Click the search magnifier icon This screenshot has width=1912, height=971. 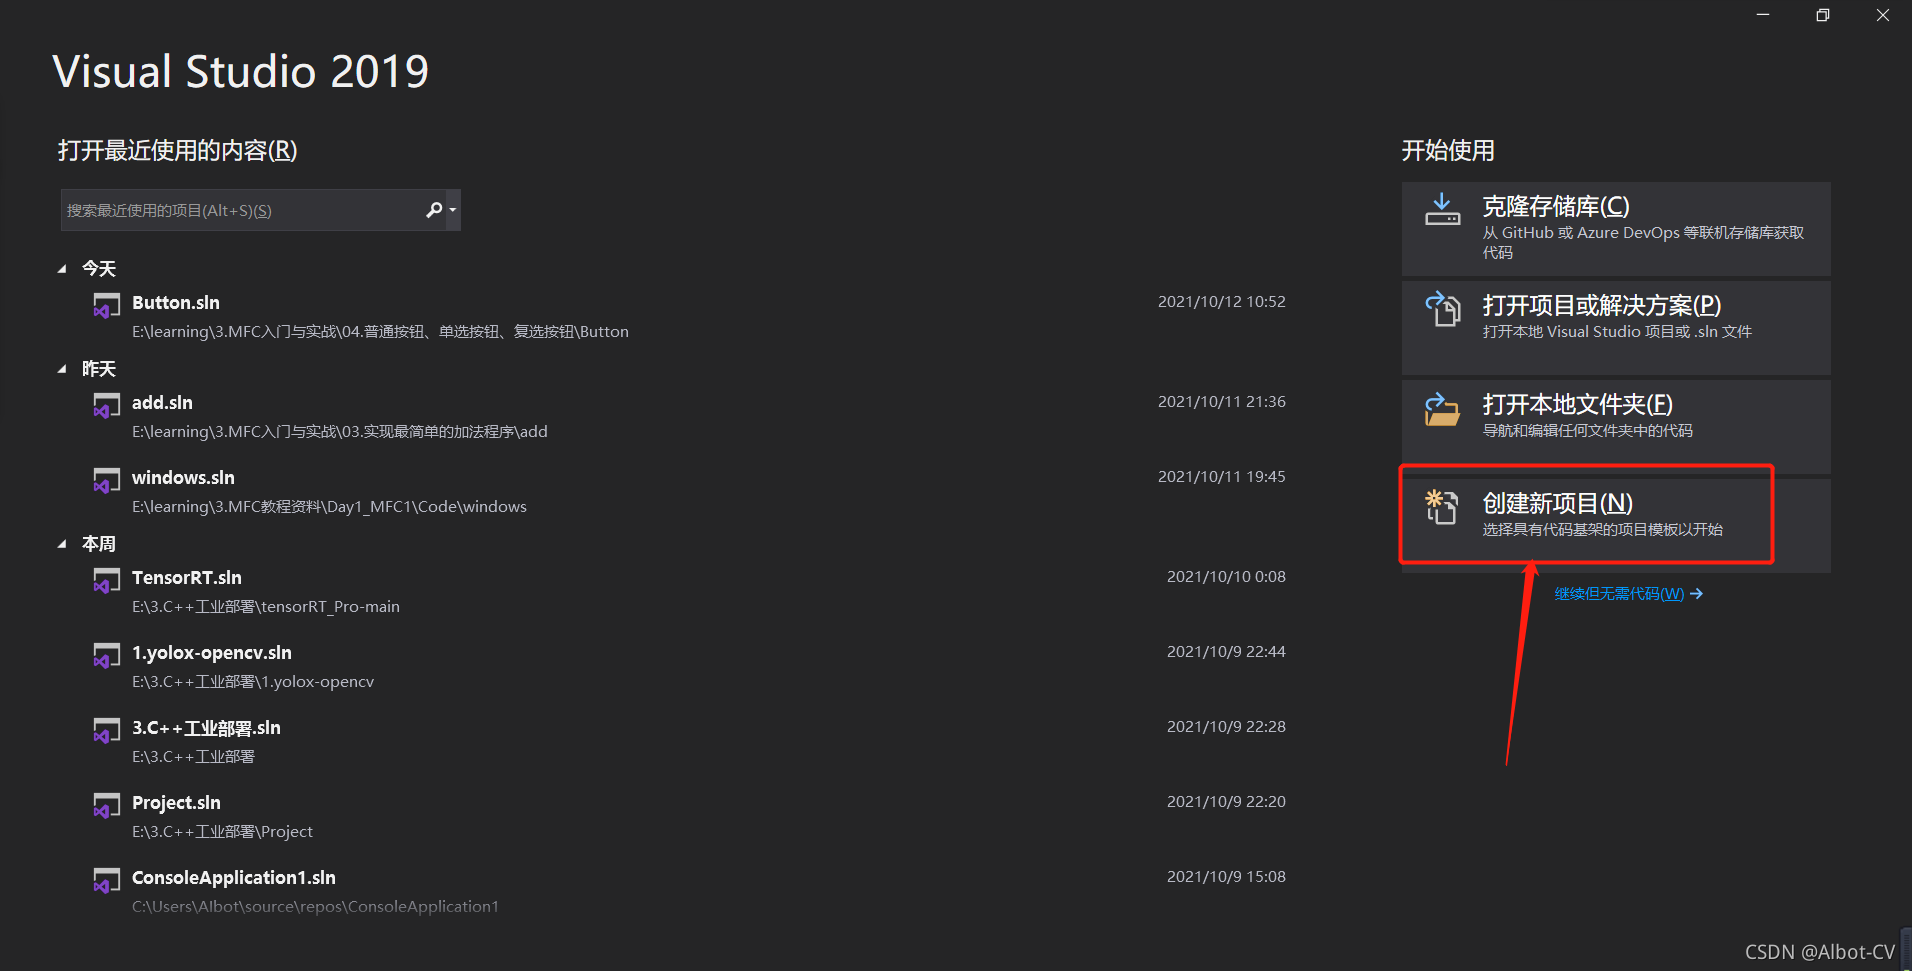point(433,210)
